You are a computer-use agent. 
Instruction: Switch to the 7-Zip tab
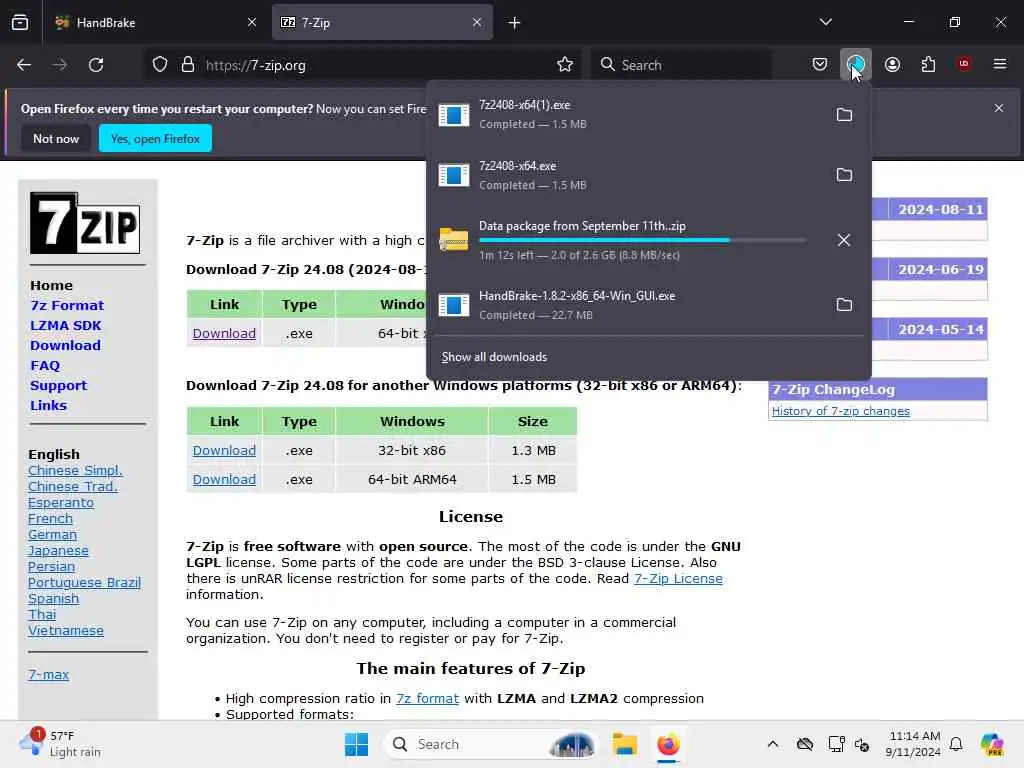point(382,22)
